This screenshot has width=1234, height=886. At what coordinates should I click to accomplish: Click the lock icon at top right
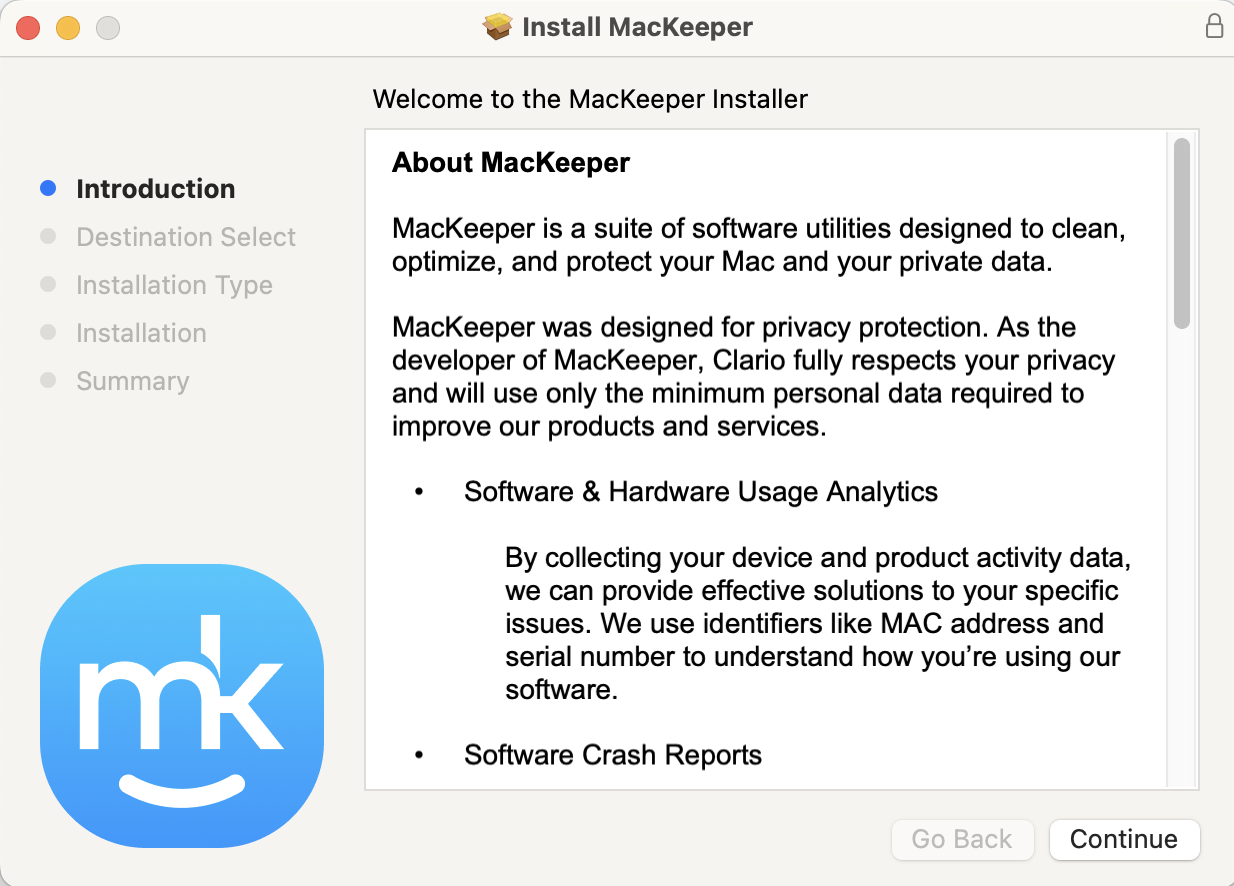point(1215,27)
